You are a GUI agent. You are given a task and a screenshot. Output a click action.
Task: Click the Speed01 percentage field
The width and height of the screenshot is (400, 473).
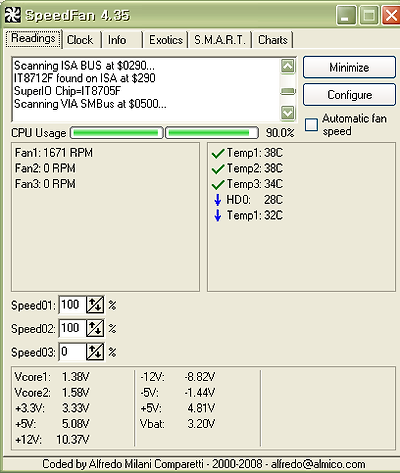72,305
